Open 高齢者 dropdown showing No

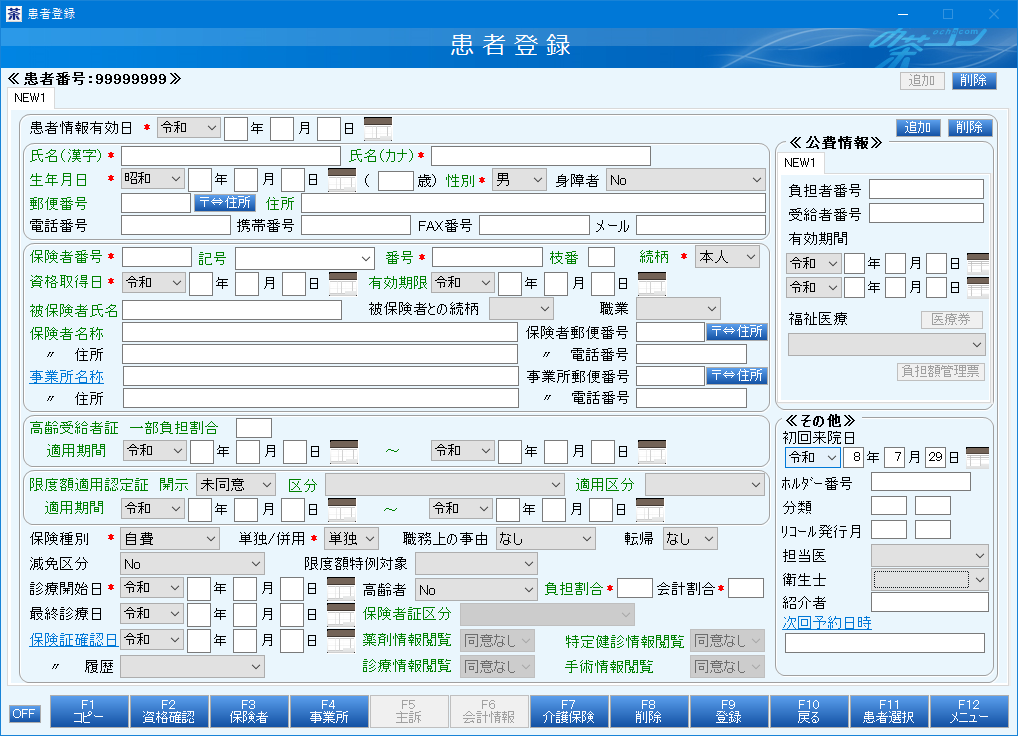tap(476, 589)
